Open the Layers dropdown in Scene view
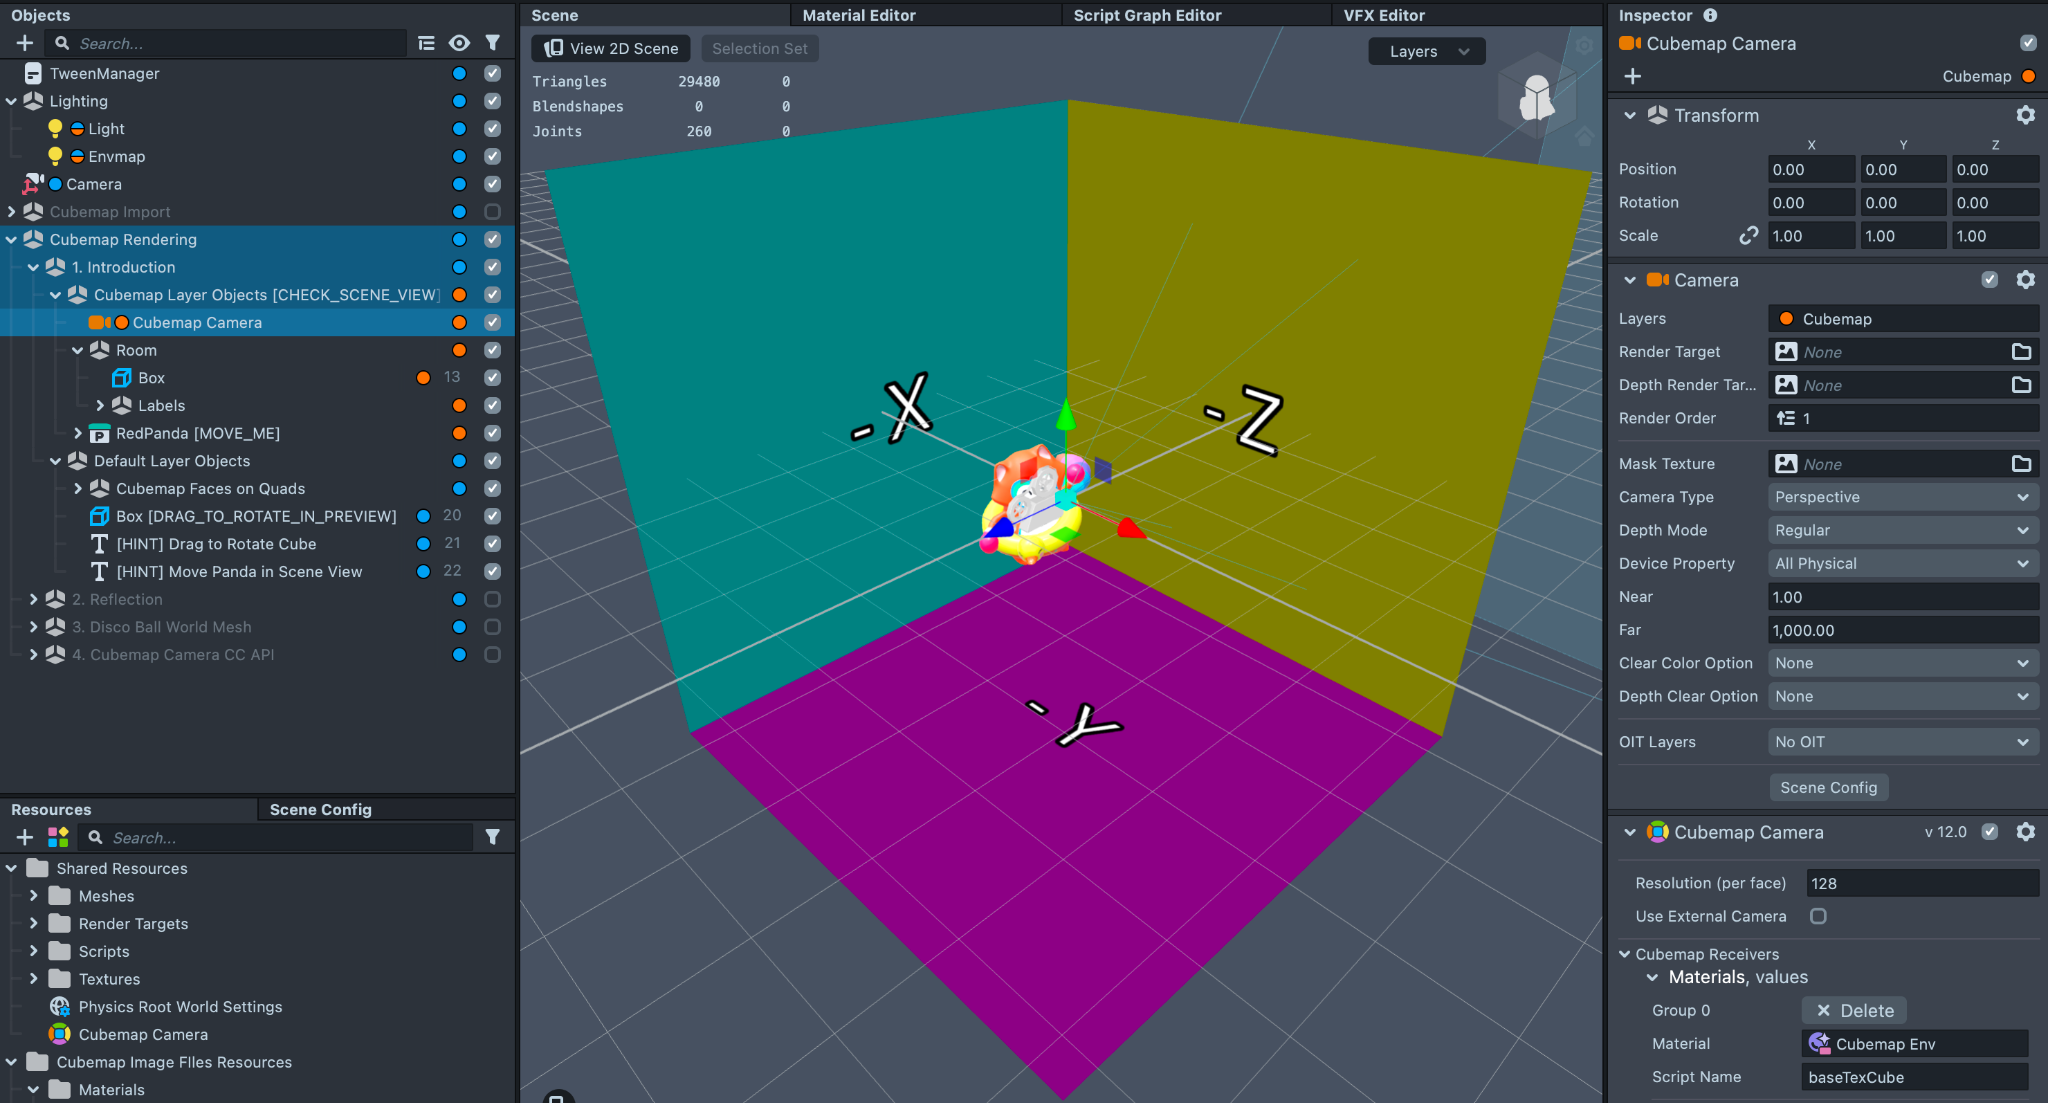The image size is (2048, 1103). 1426,52
